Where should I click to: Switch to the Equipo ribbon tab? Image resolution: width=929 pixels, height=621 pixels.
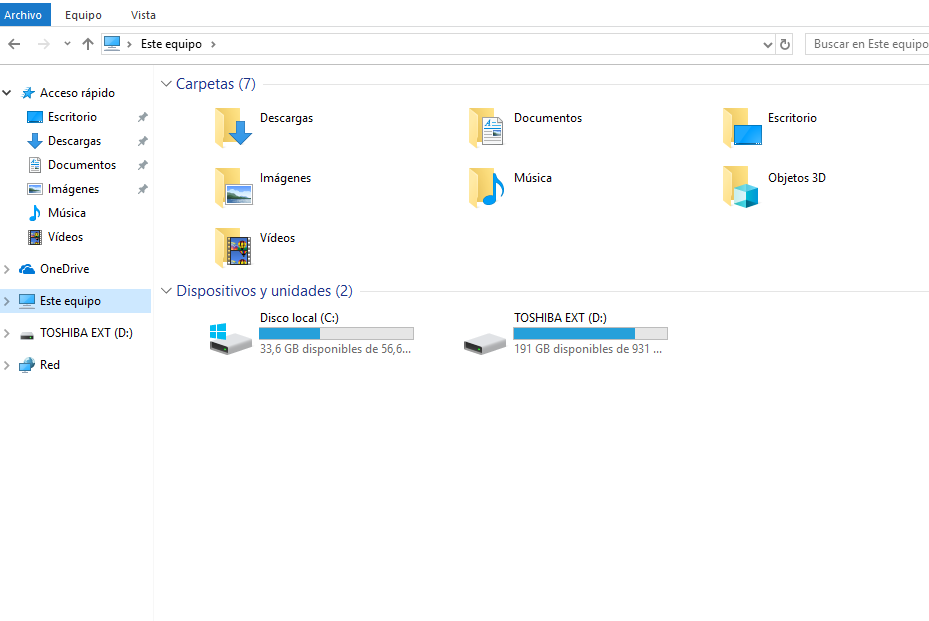pos(83,15)
